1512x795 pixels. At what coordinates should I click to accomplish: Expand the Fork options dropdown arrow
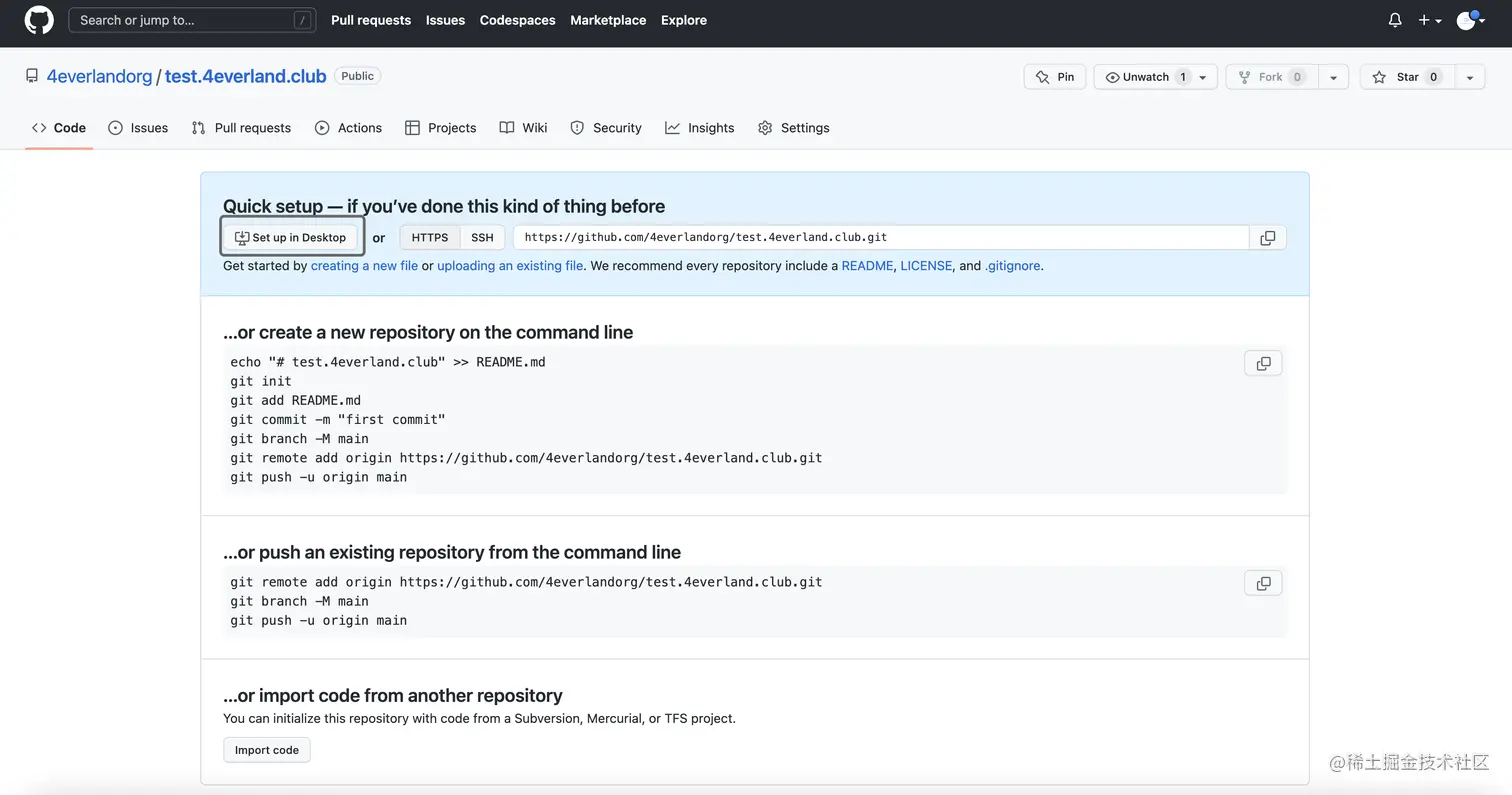tap(1333, 77)
